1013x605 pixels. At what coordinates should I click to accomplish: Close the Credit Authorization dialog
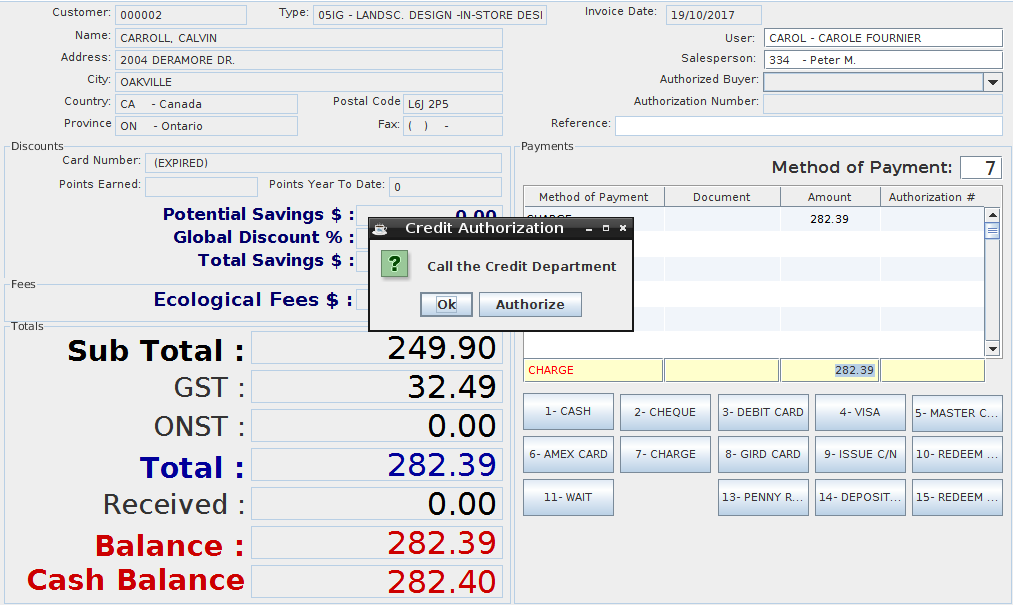623,228
